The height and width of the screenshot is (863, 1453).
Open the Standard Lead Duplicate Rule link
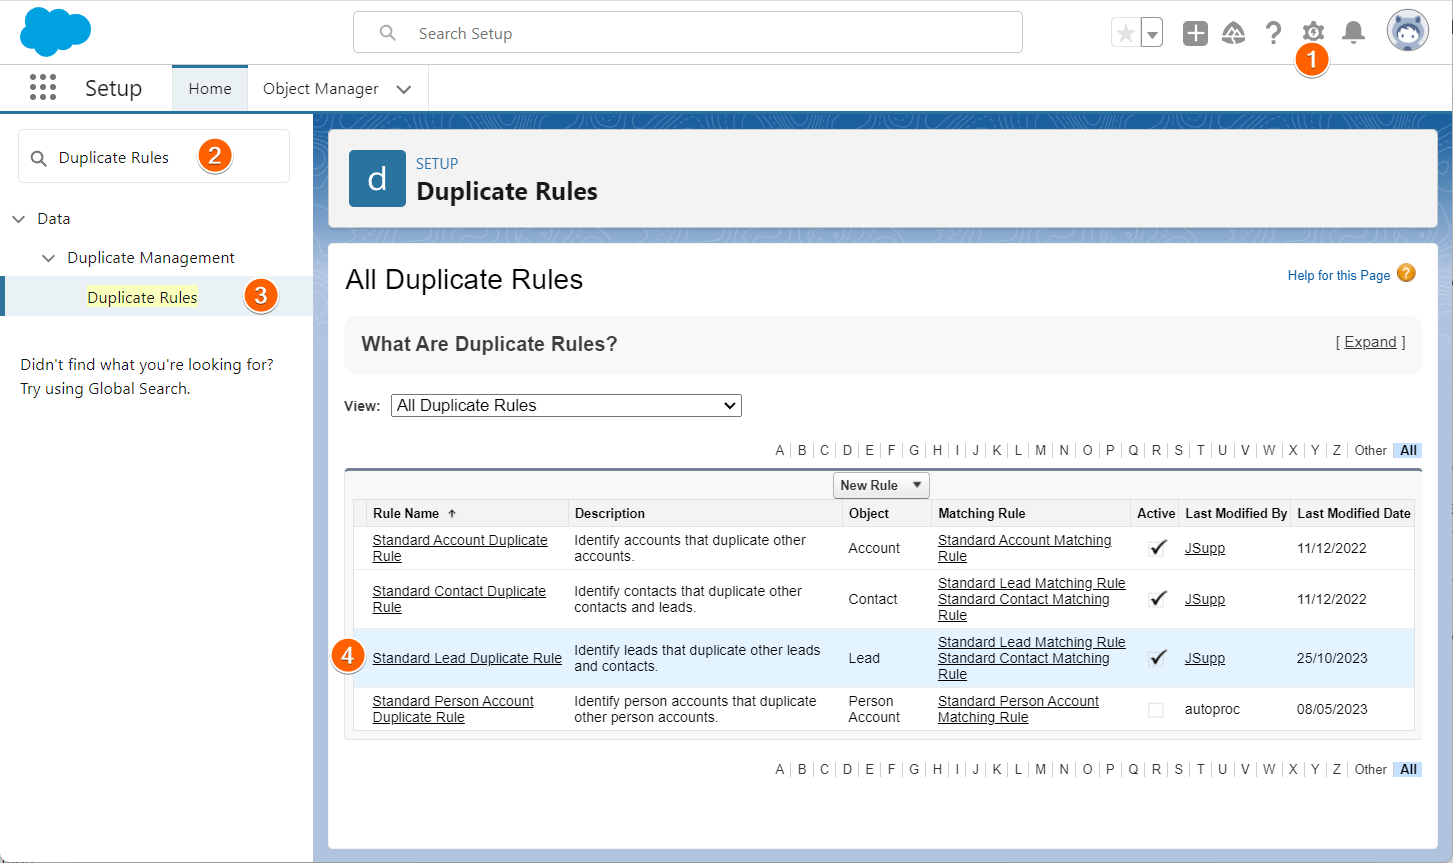(467, 658)
